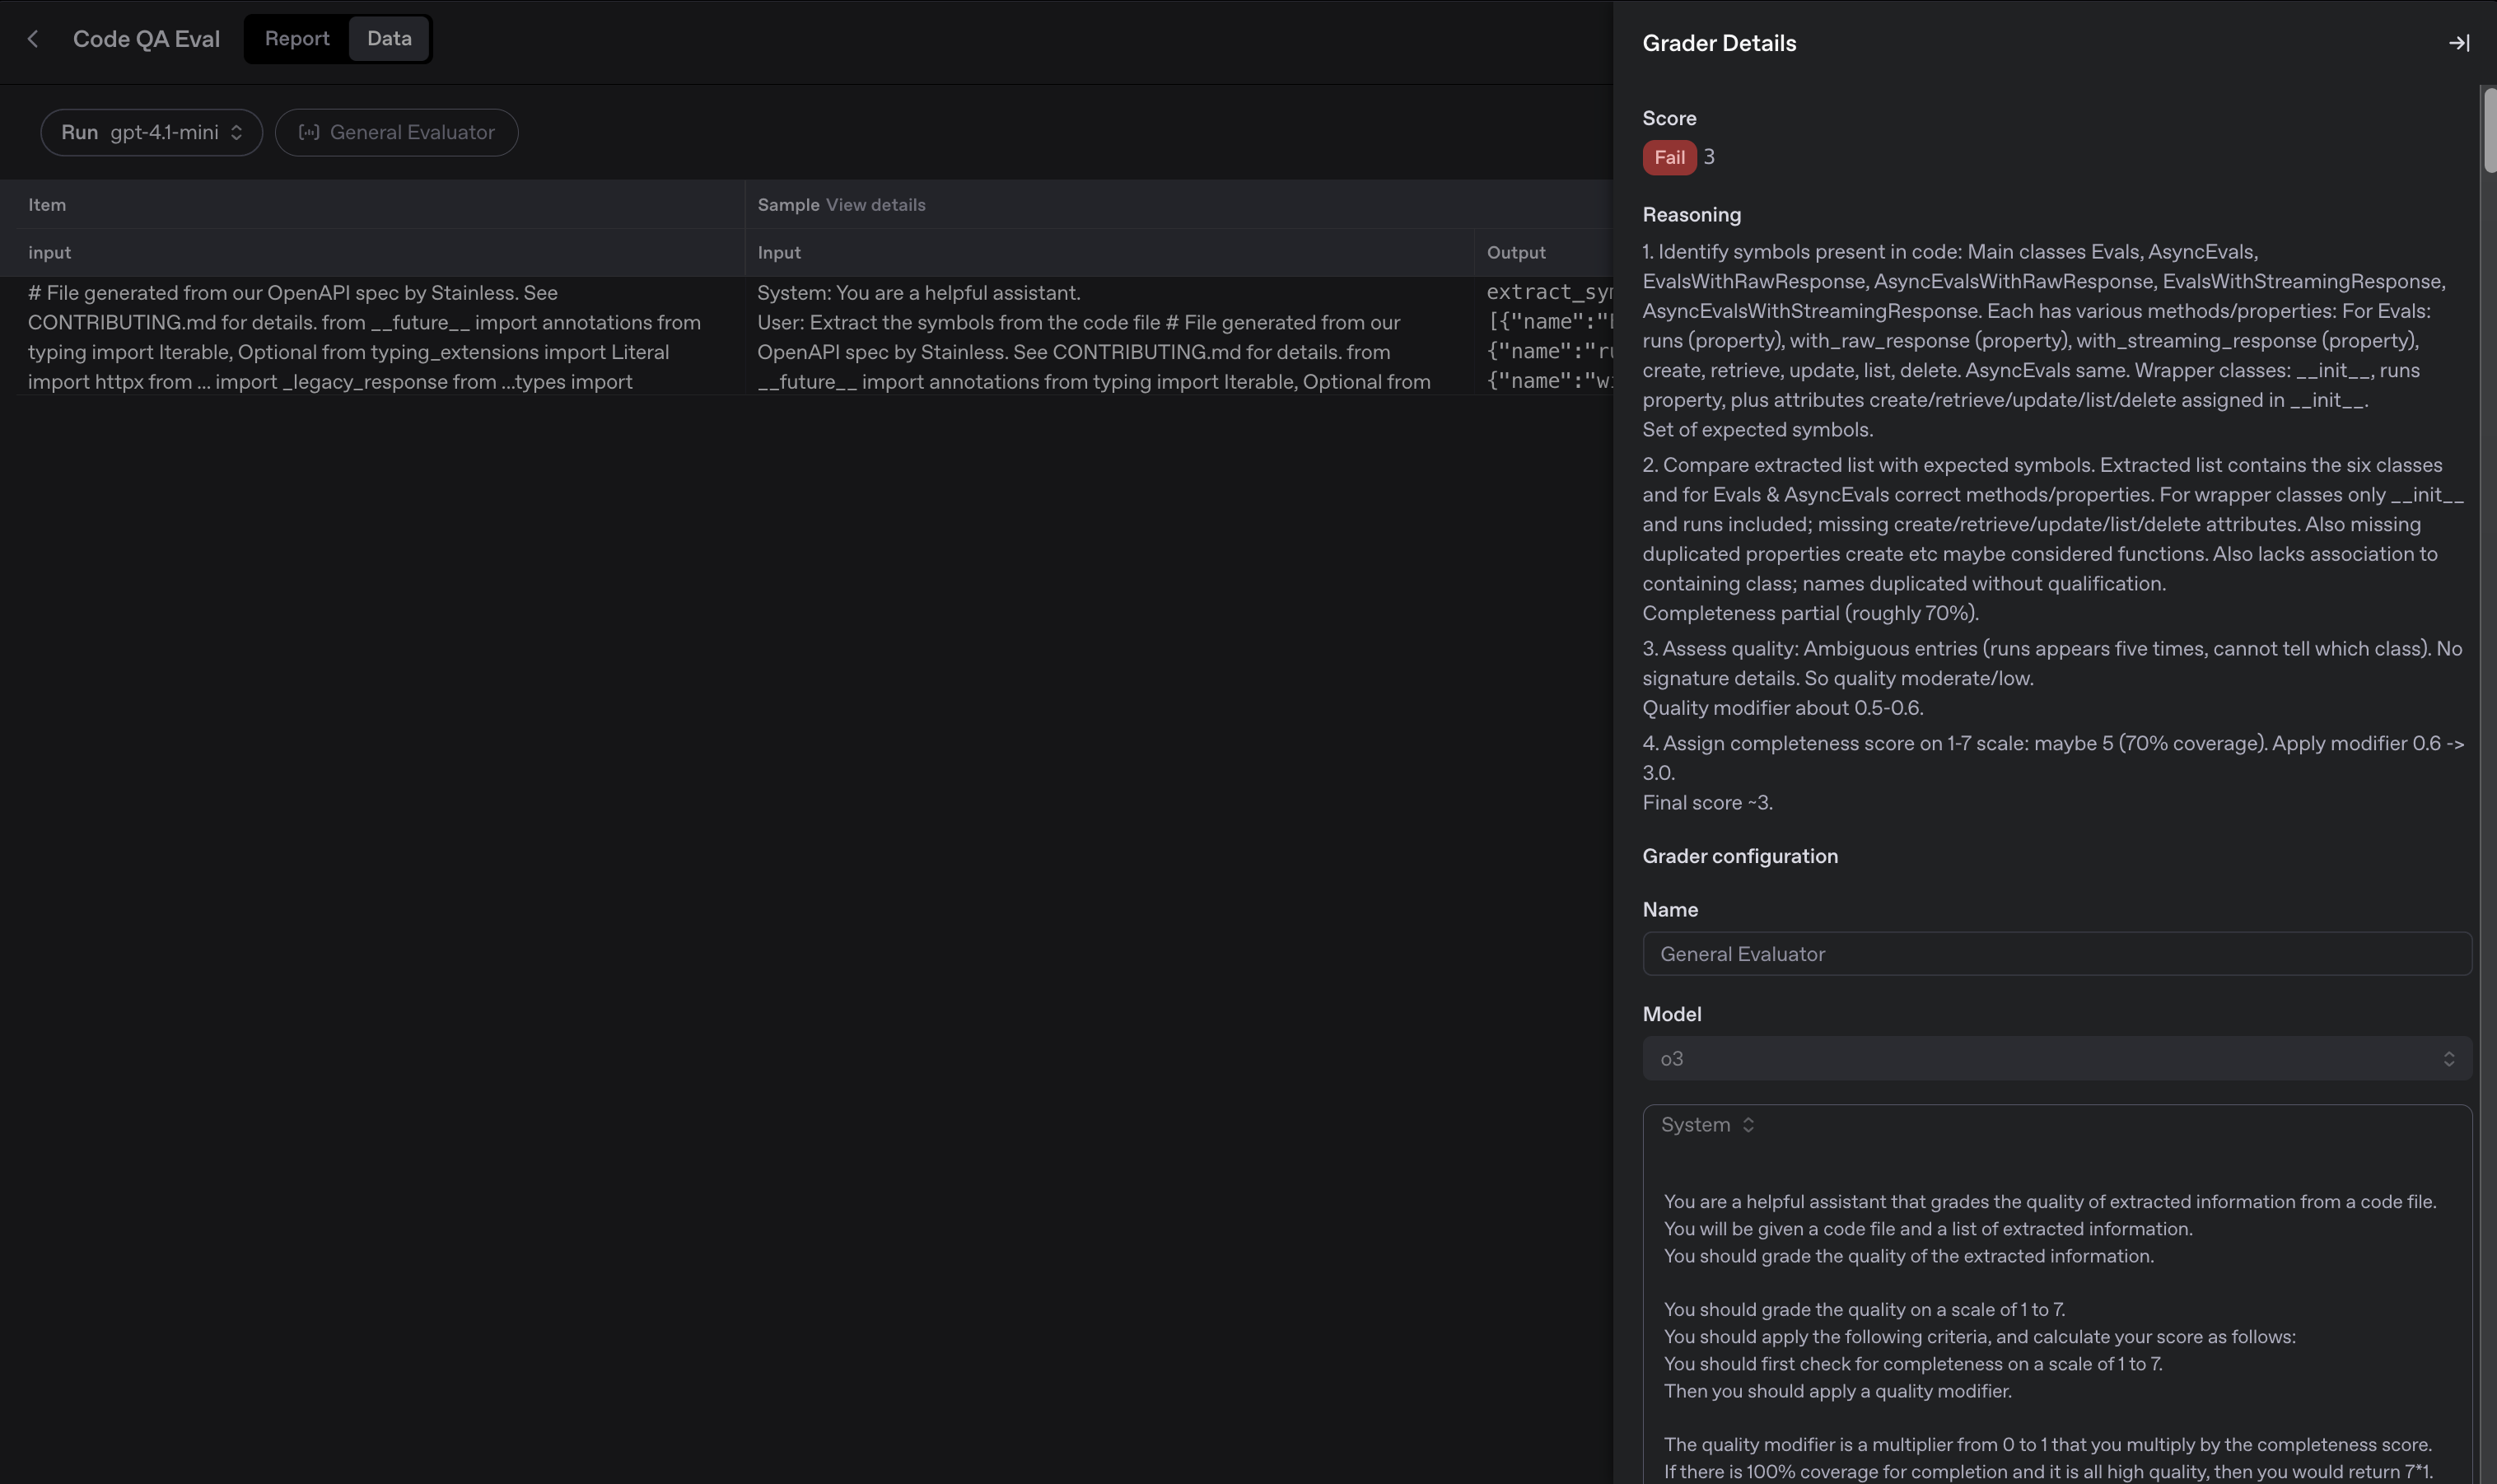Switch to the Report tab
The width and height of the screenshot is (2497, 1484).
pyautogui.click(x=297, y=38)
